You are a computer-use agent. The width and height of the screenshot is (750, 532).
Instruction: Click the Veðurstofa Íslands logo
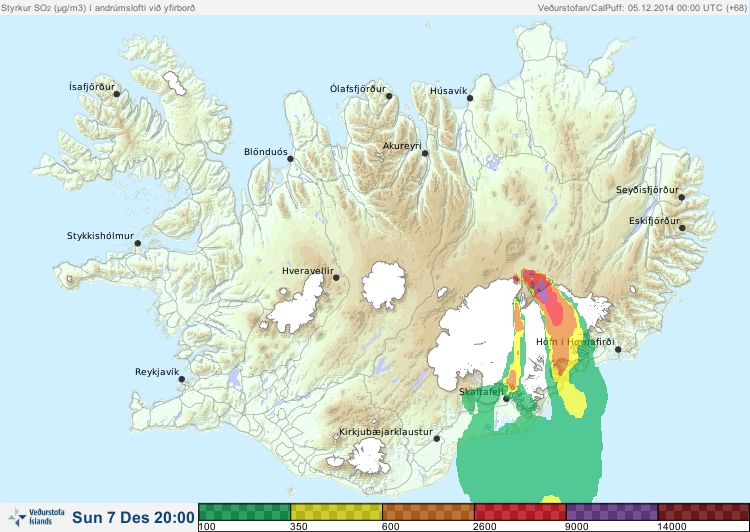pos(36,517)
